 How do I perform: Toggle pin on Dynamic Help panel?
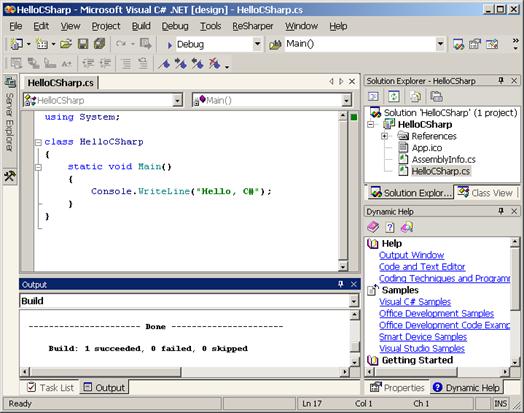(501, 211)
